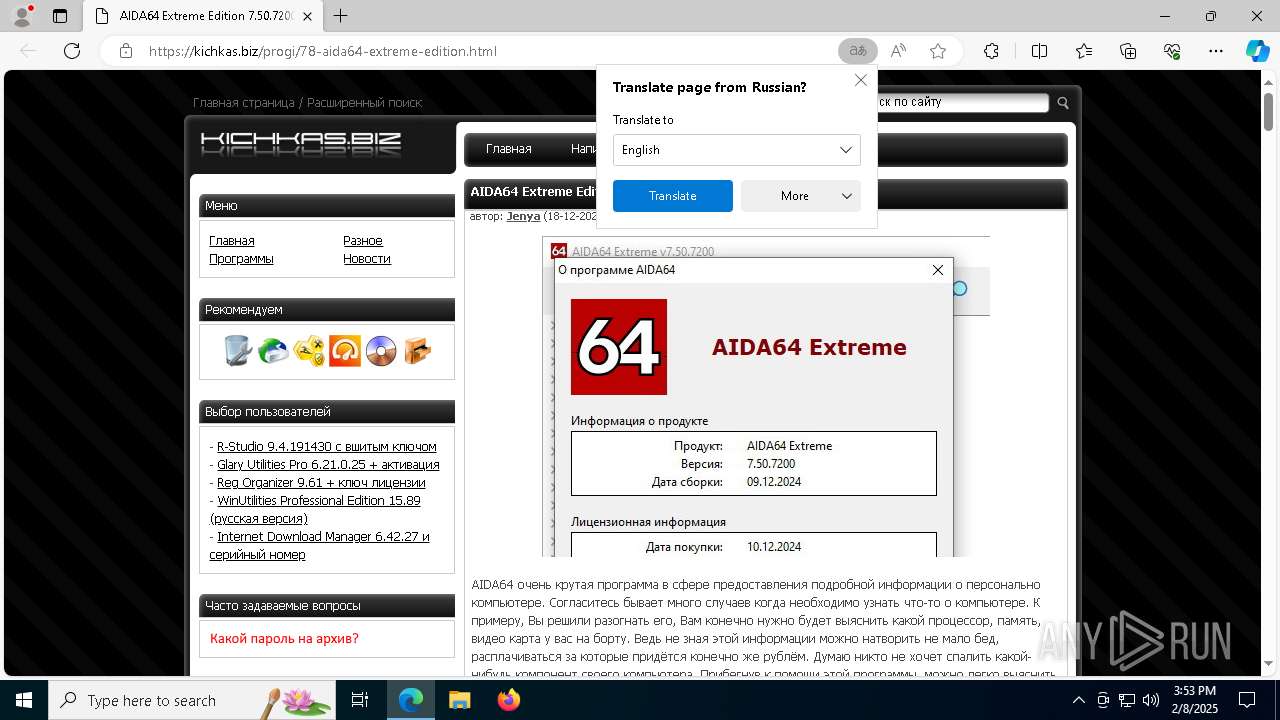1280x720 pixels.
Task: Click the blue Translate button
Action: (x=673, y=196)
